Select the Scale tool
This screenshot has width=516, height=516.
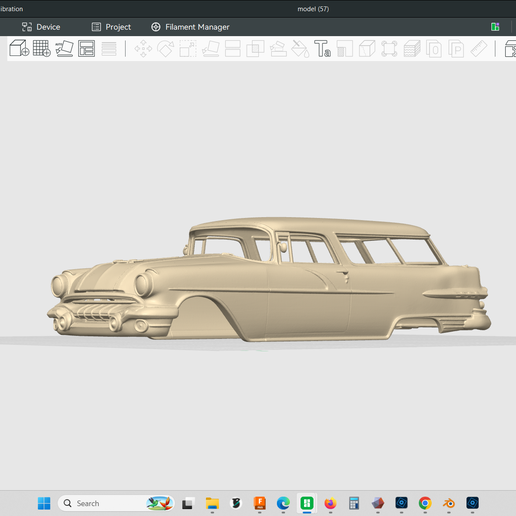188,49
